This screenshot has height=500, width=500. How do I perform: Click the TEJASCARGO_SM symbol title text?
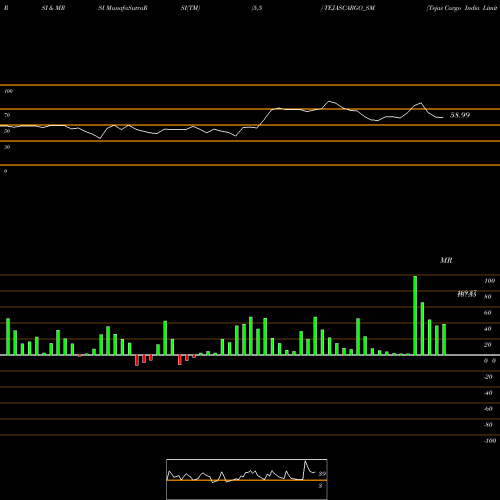click(x=349, y=8)
